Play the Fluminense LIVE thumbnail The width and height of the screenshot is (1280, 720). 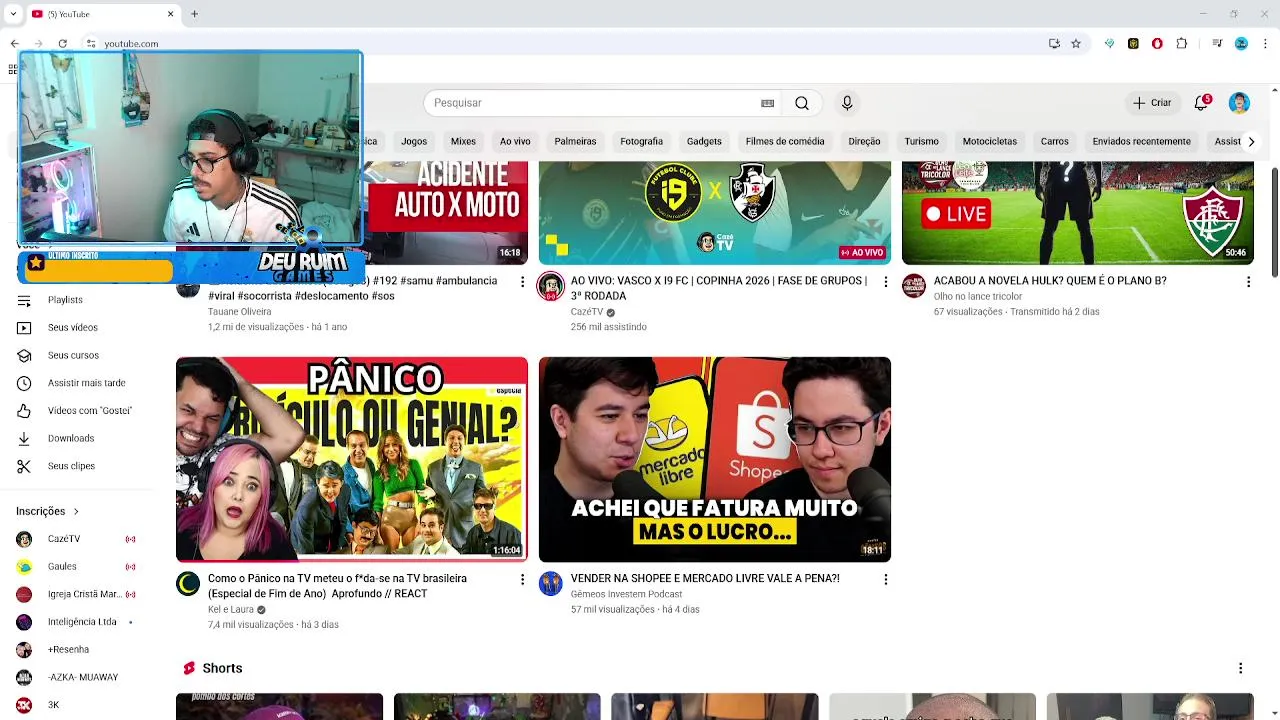1077,213
